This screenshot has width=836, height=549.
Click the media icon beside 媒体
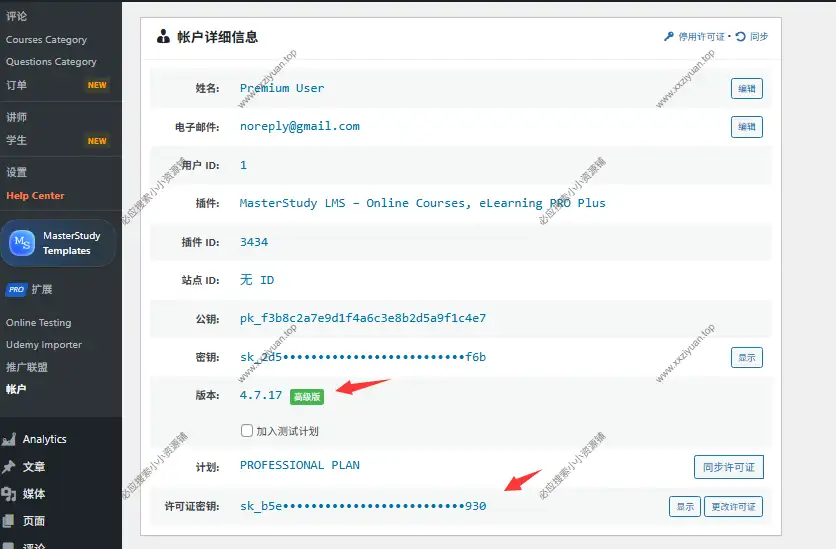9,494
